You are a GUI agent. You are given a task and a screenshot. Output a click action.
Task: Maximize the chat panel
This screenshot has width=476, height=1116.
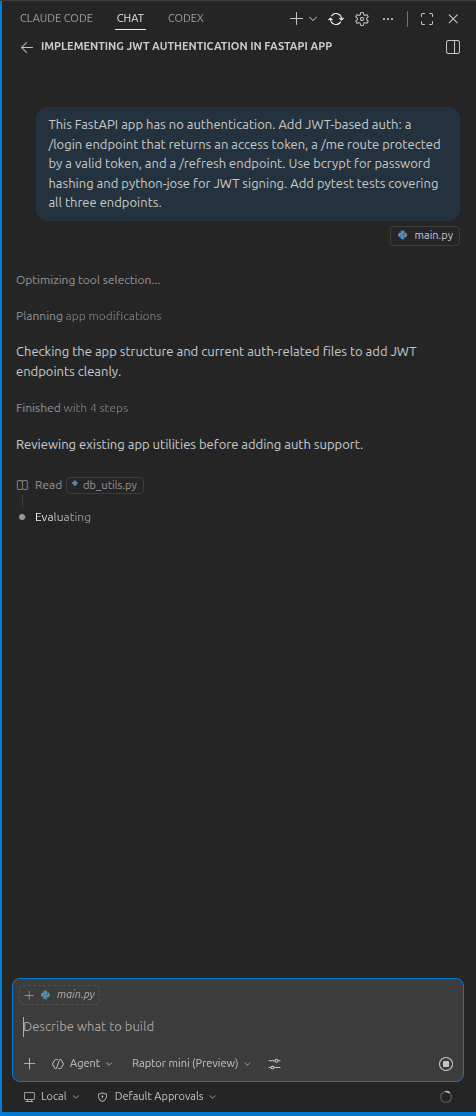pyautogui.click(x=427, y=19)
